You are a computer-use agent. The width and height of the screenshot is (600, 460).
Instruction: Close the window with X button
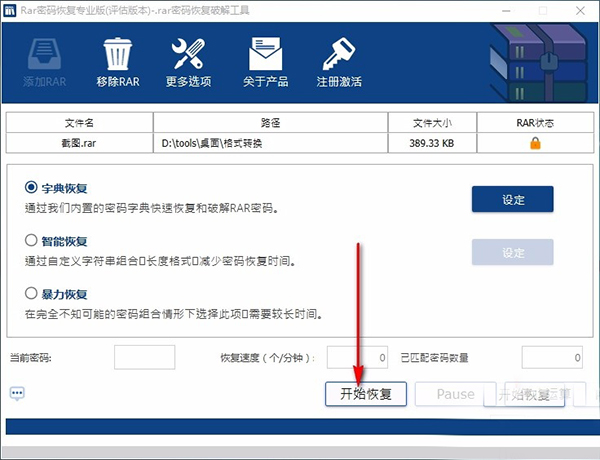(x=580, y=11)
